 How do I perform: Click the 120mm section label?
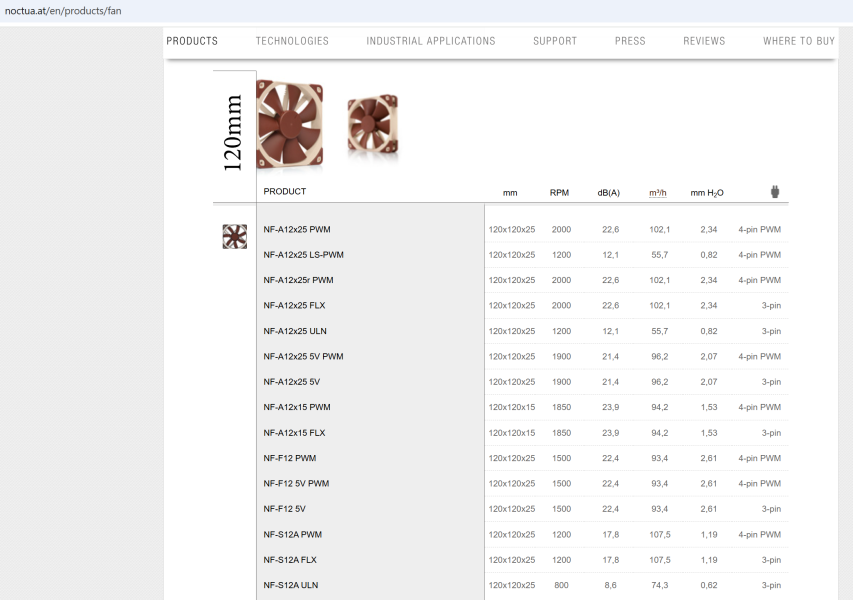pos(233,133)
